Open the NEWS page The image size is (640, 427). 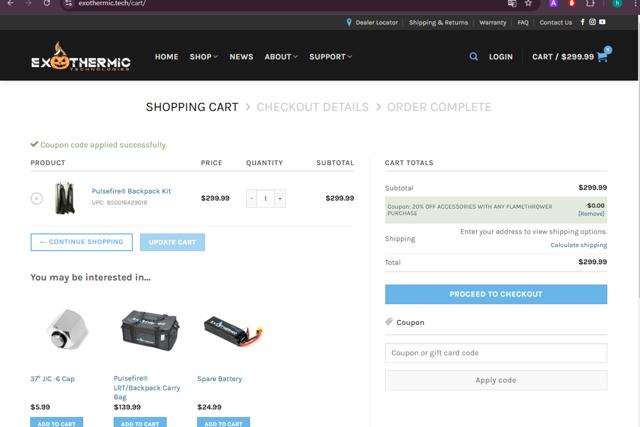tap(241, 57)
